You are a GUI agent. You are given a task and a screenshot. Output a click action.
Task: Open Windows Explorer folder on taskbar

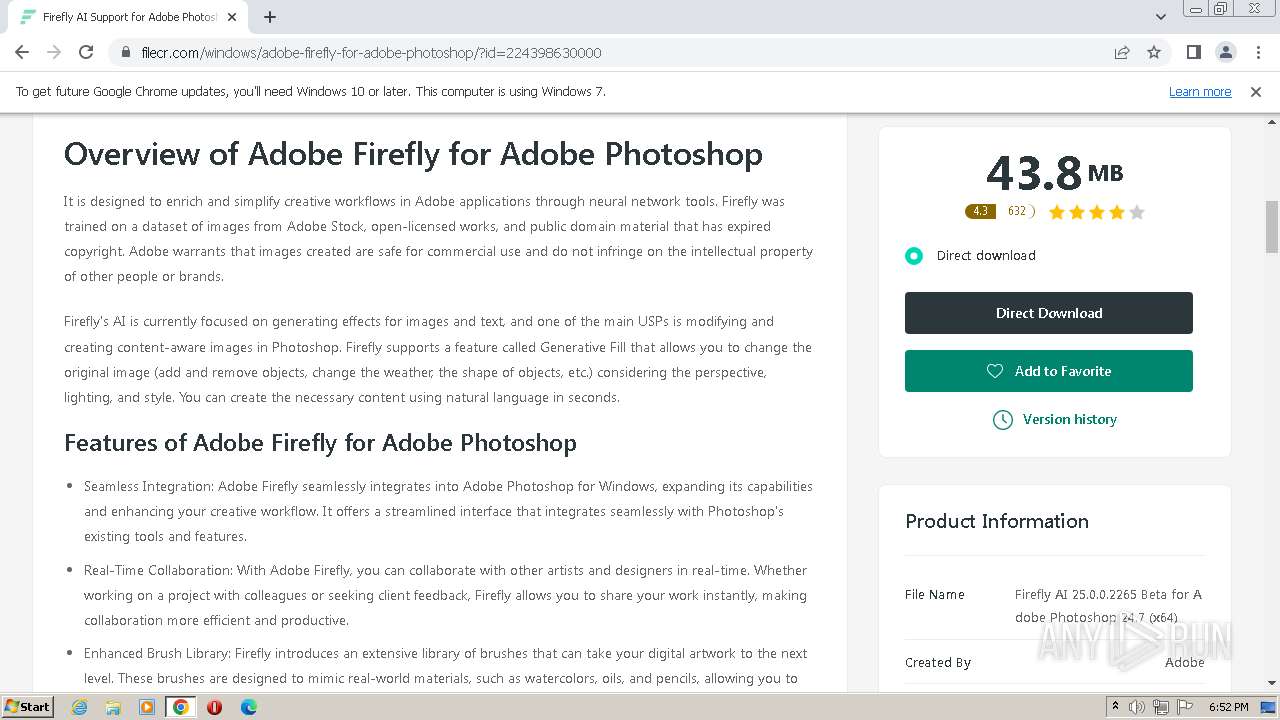[113, 707]
